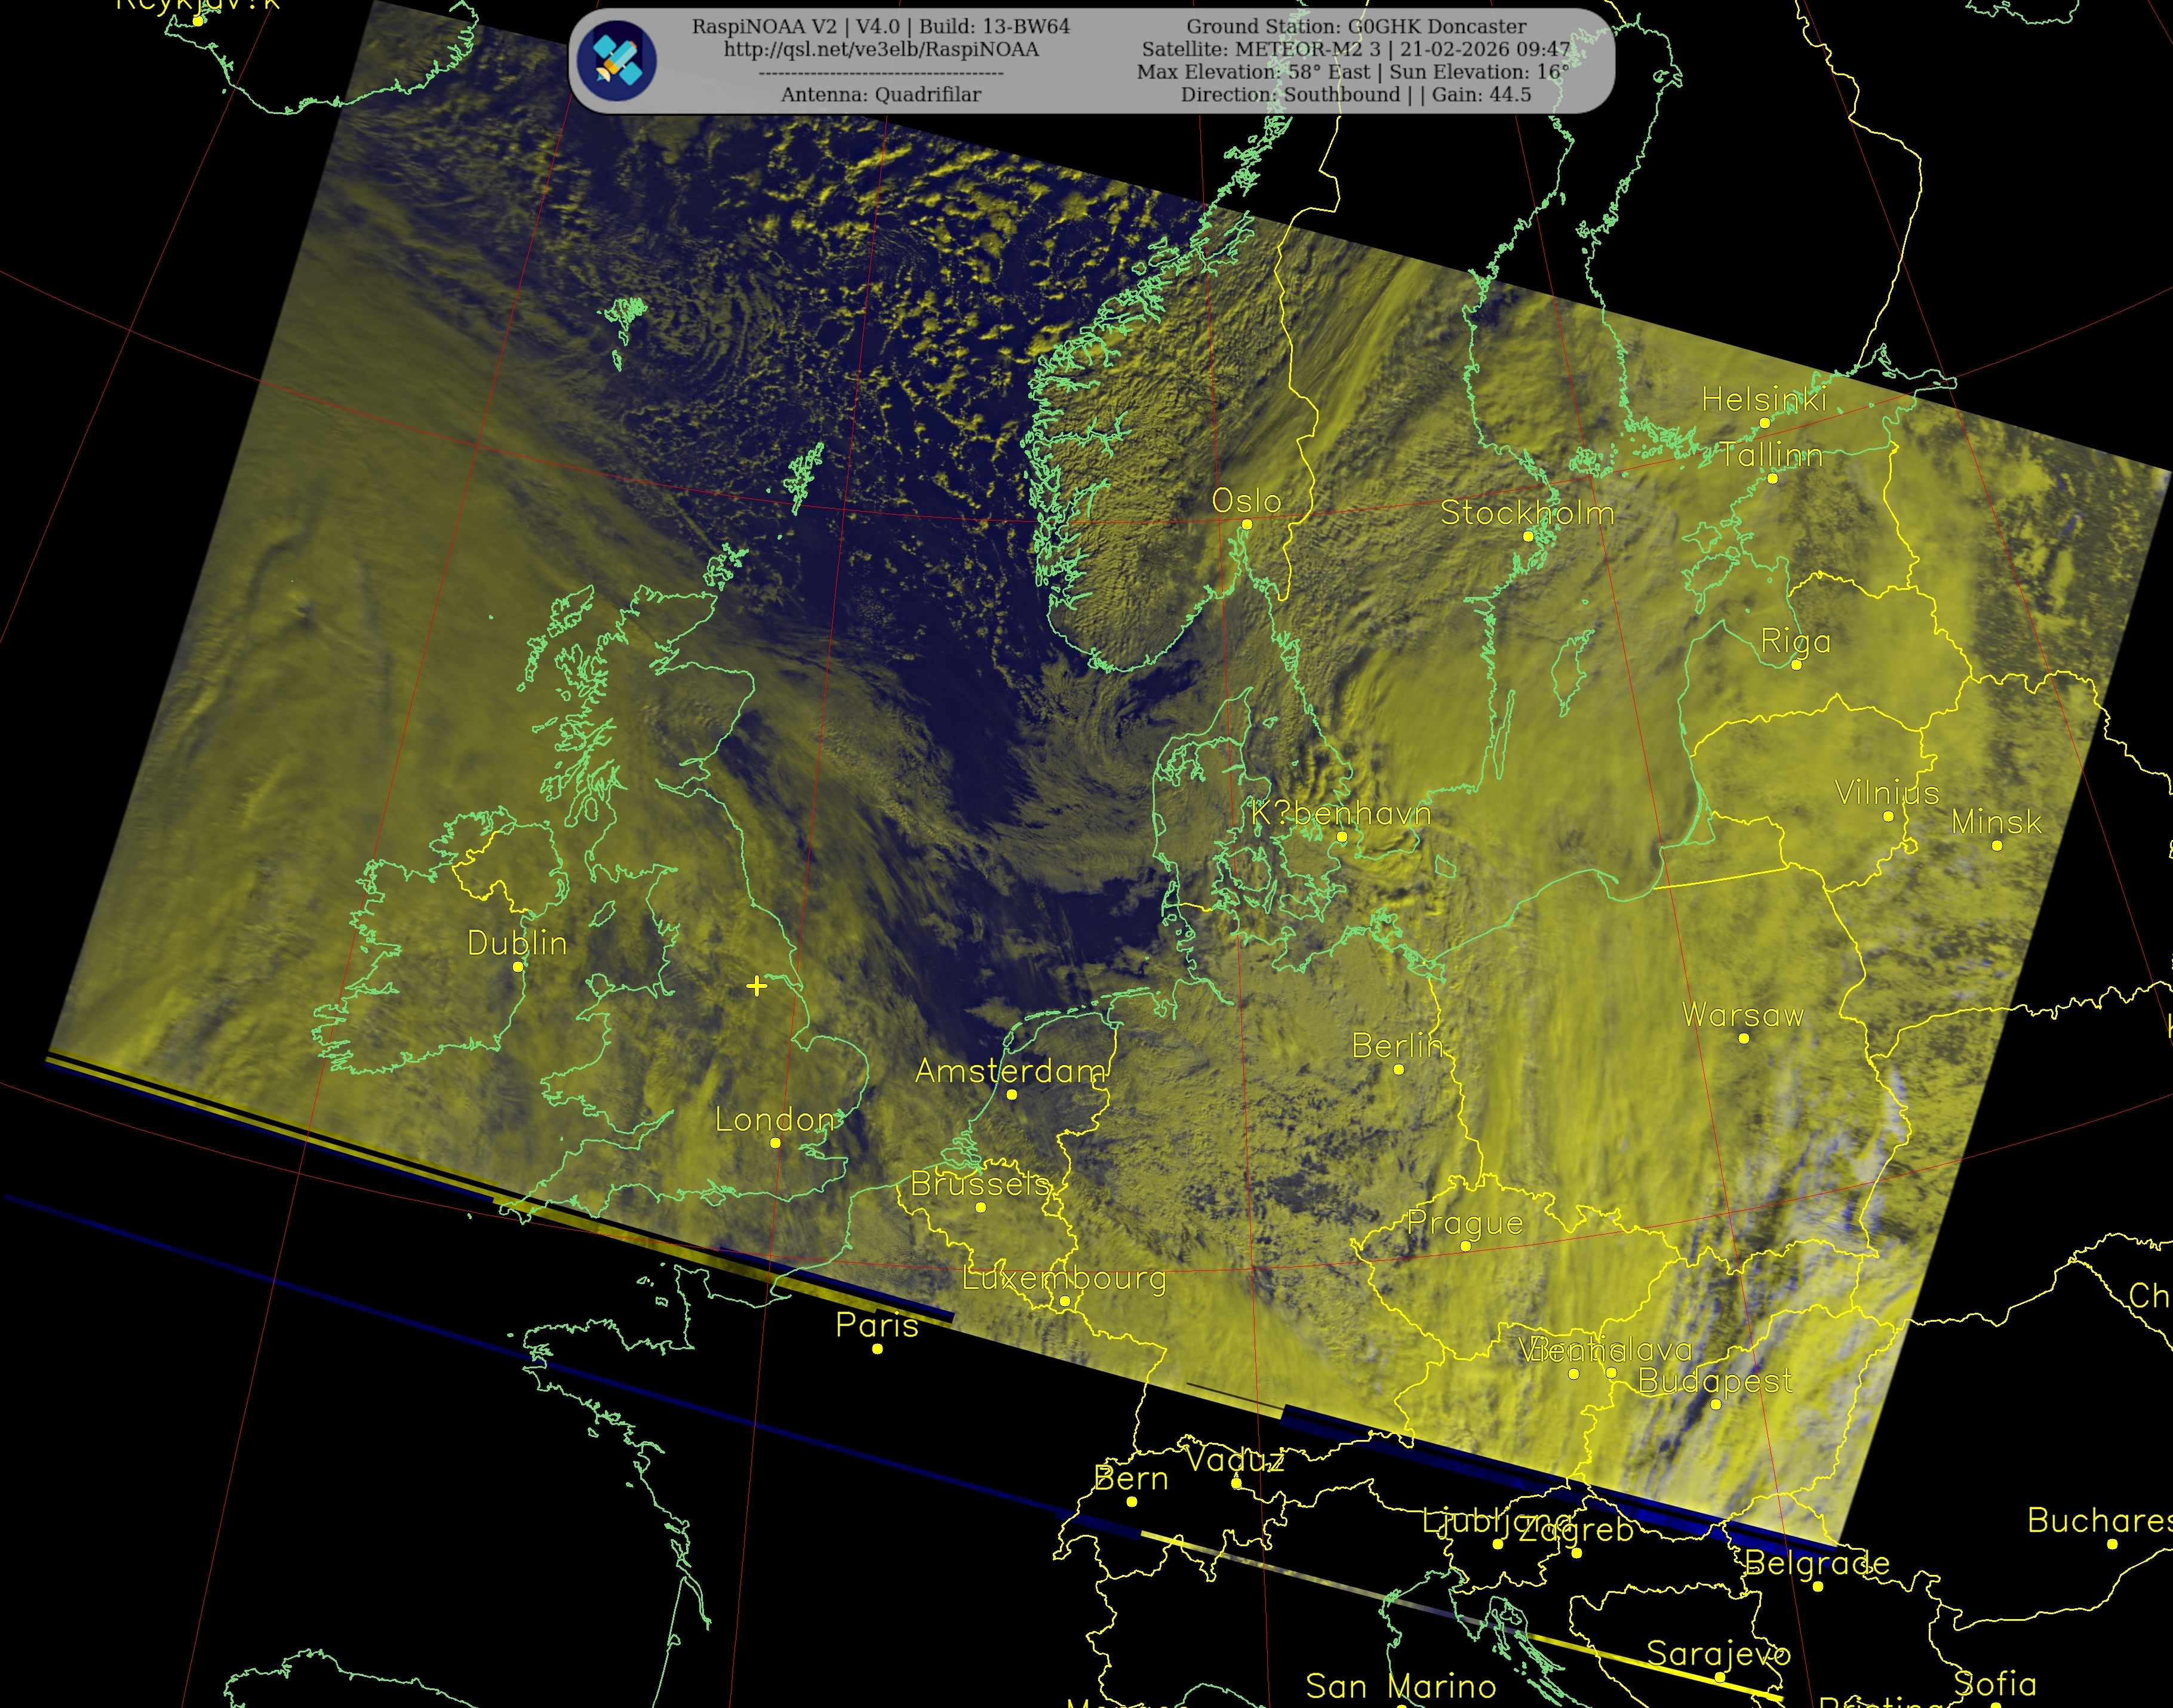Viewport: 2173px width, 1708px height.
Task: Click the Warsaw city dot marker
Action: coord(1744,1039)
